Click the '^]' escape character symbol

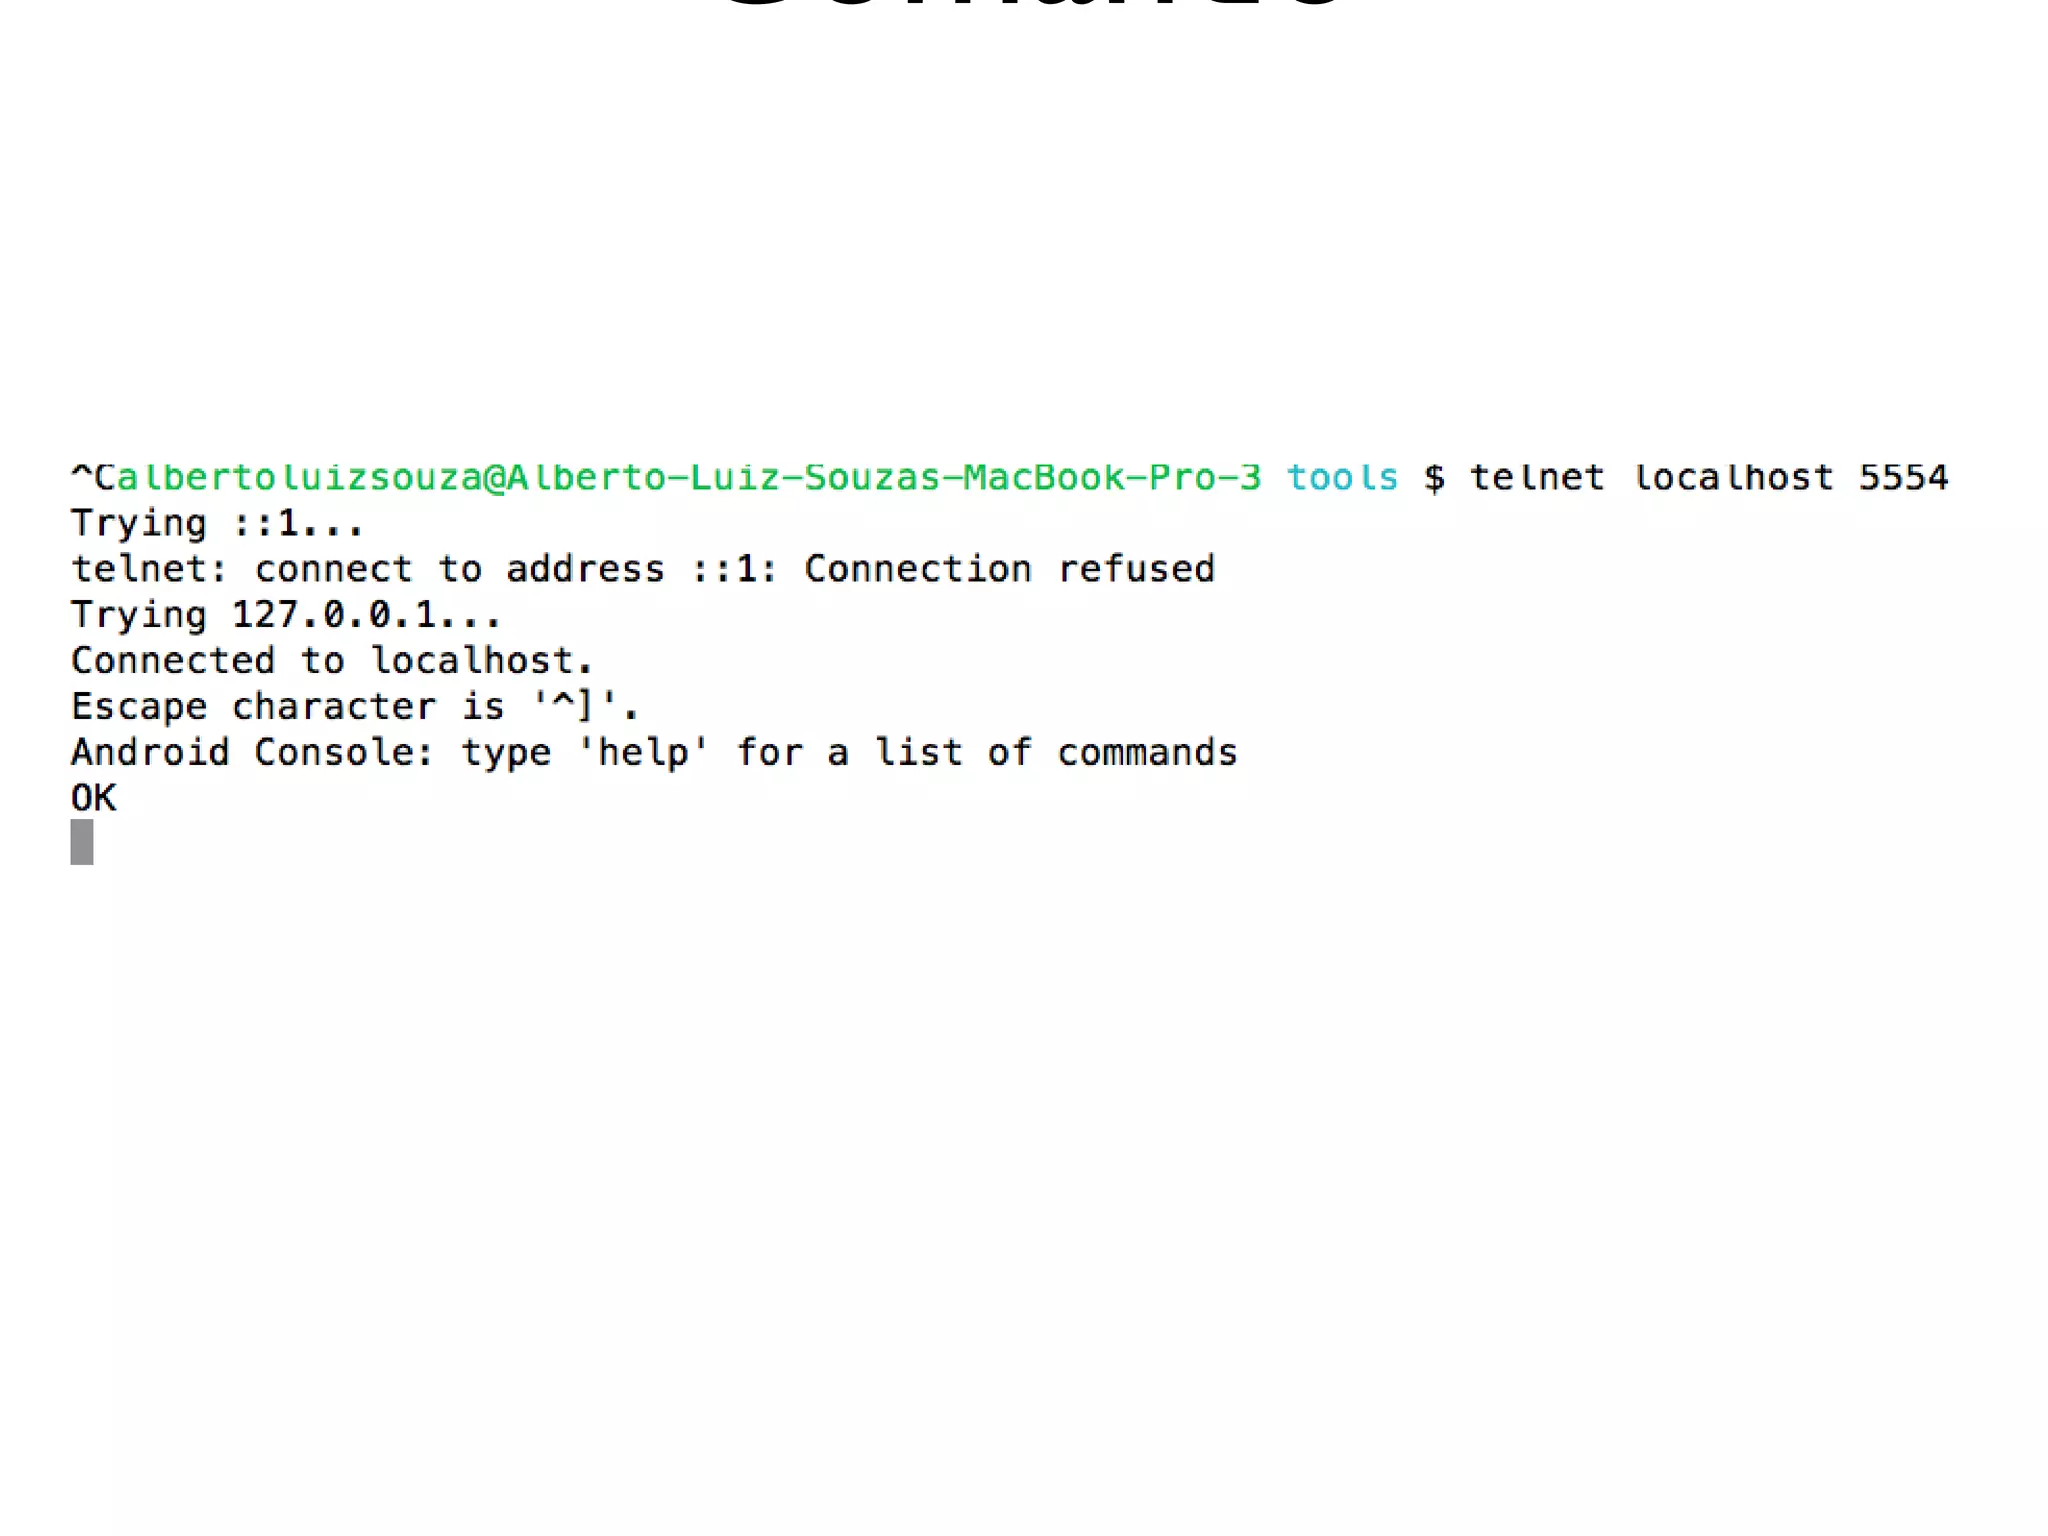573,706
